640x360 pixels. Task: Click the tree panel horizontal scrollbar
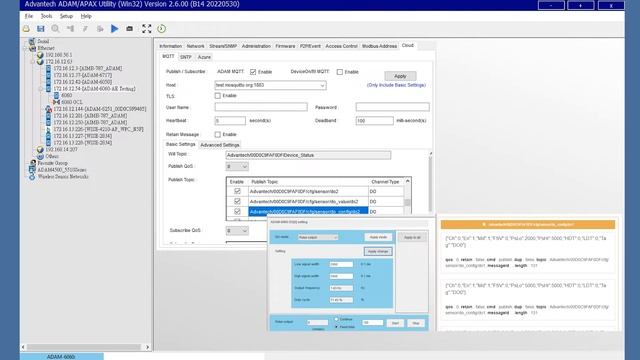click(x=86, y=347)
